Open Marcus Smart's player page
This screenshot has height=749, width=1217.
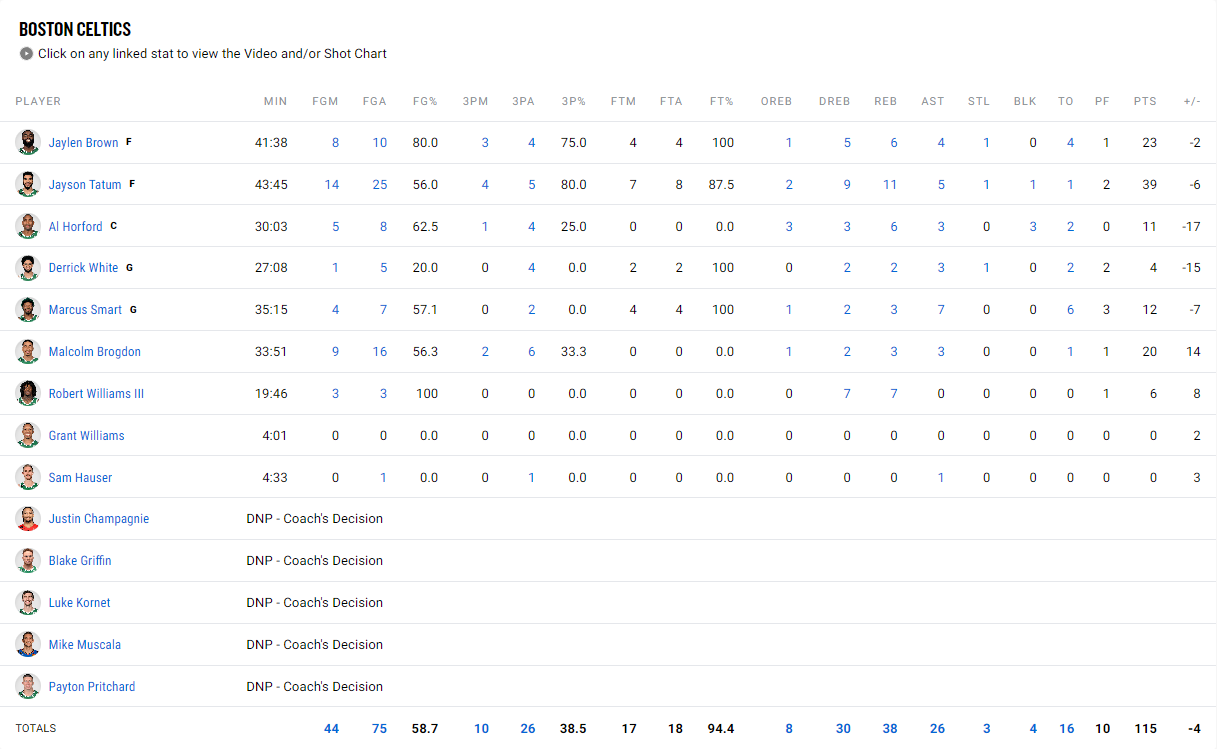(85, 310)
